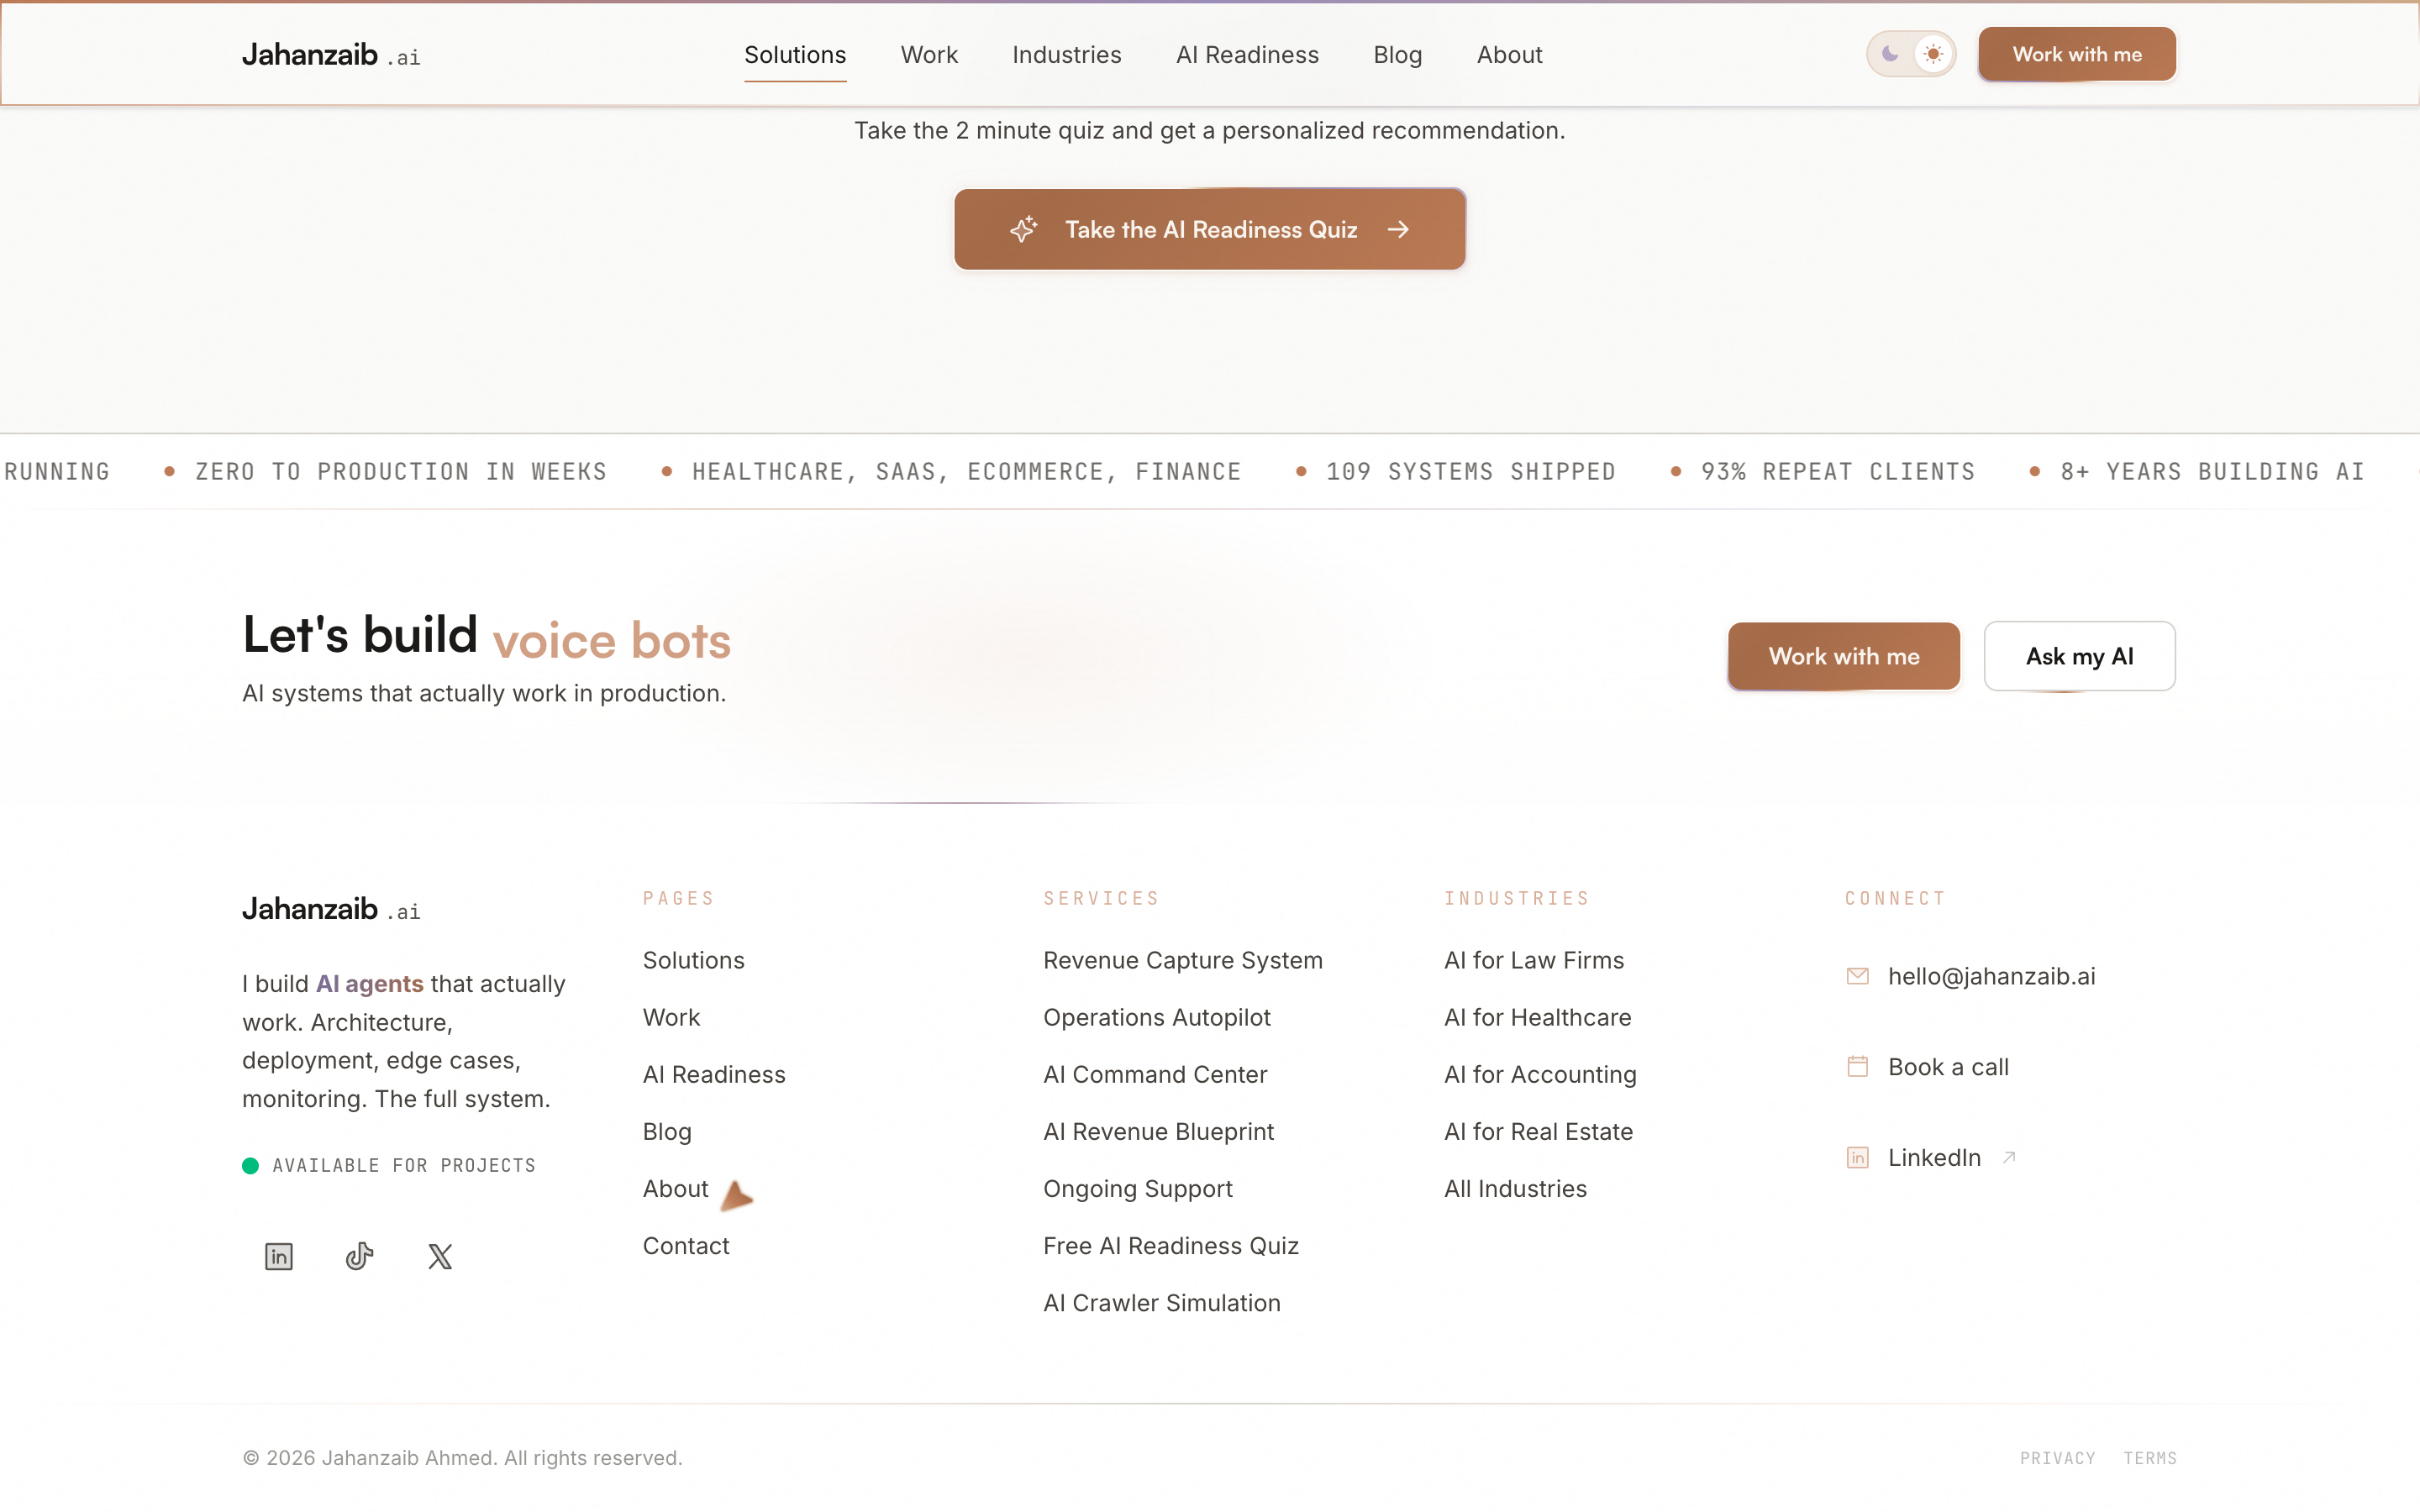
Task: Open Revenue Capture System service link
Action: pos(1182,960)
